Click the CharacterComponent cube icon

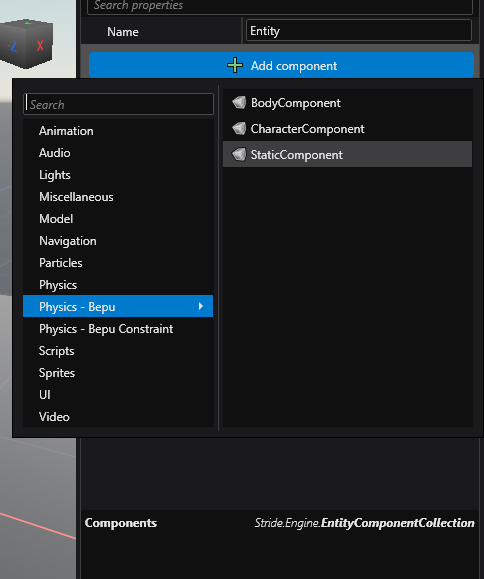239,129
